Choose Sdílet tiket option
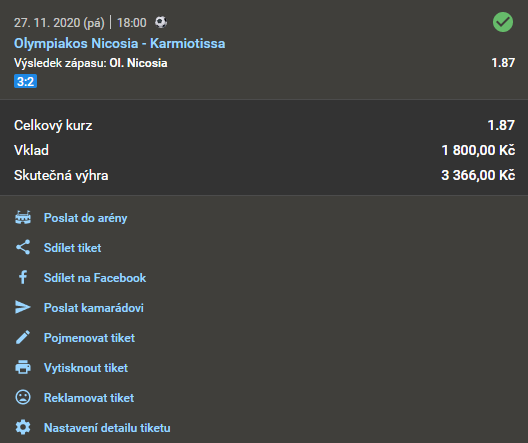This screenshot has width=528, height=443. (72, 248)
